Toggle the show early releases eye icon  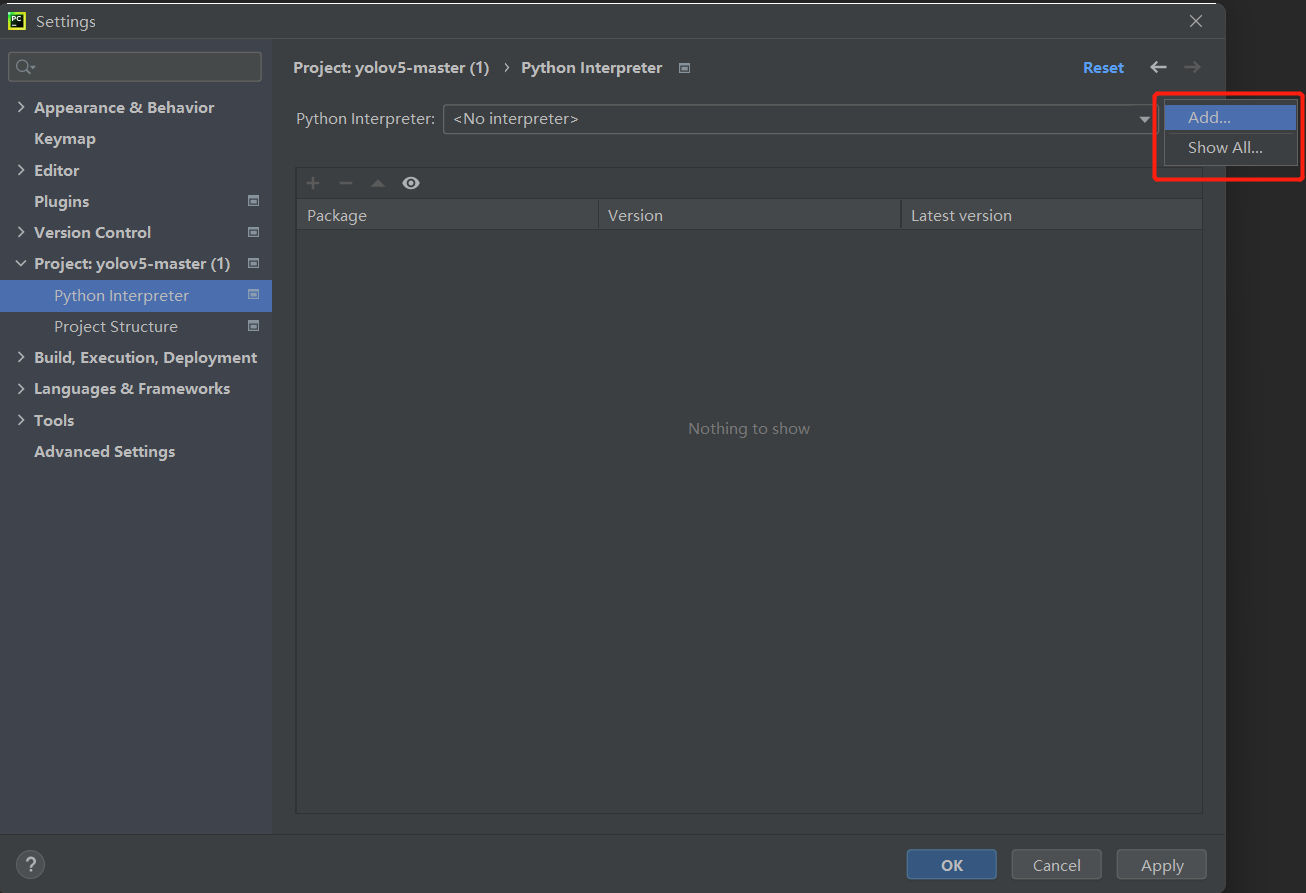pos(411,183)
